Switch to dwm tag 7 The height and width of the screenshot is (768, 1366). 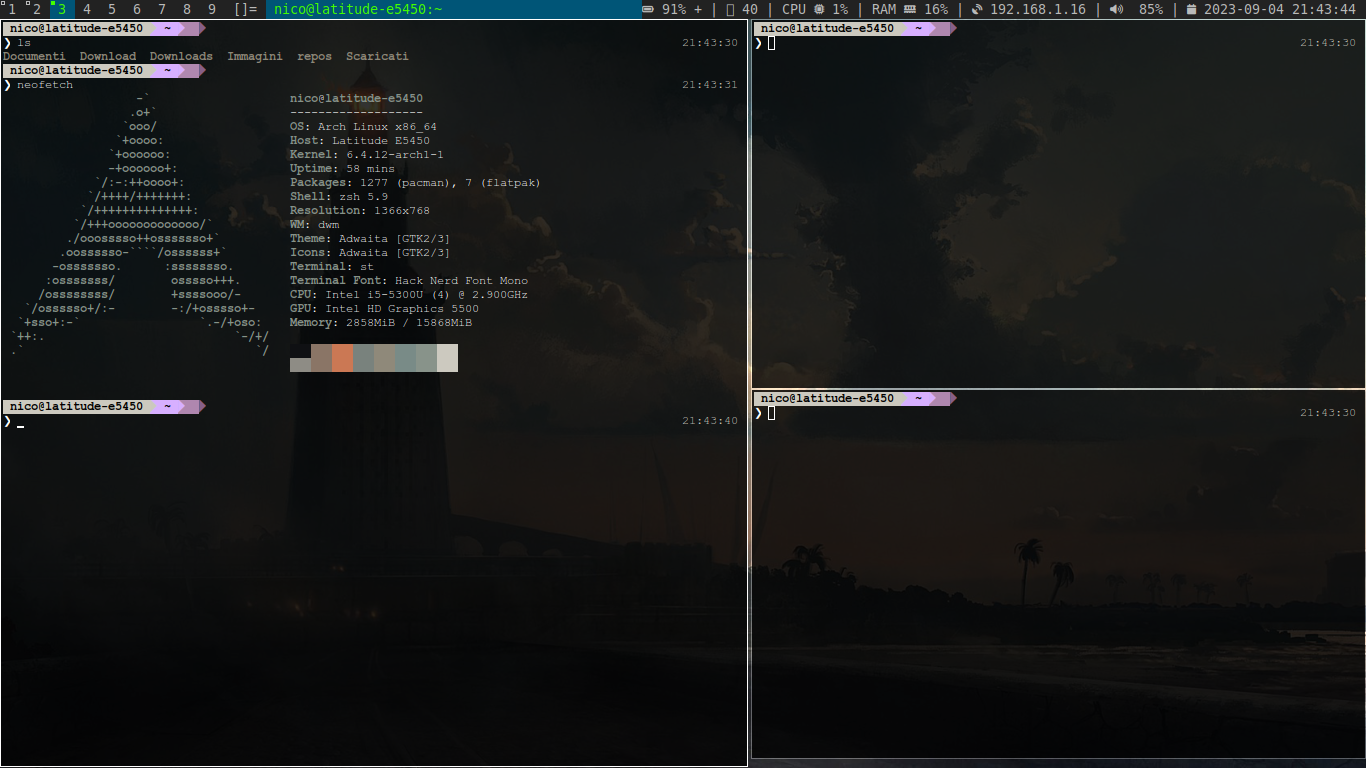pyautogui.click(x=162, y=9)
